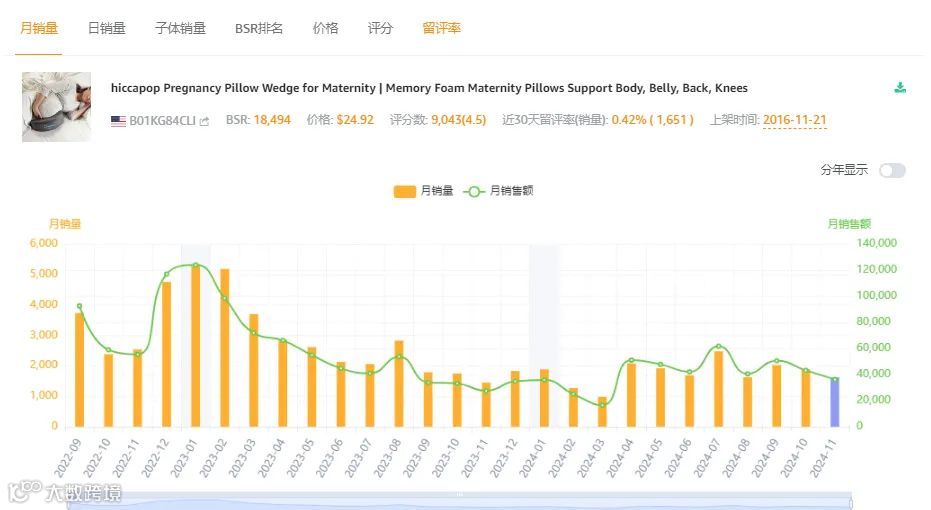Open external link icon beside B01KG84CLI

point(204,122)
